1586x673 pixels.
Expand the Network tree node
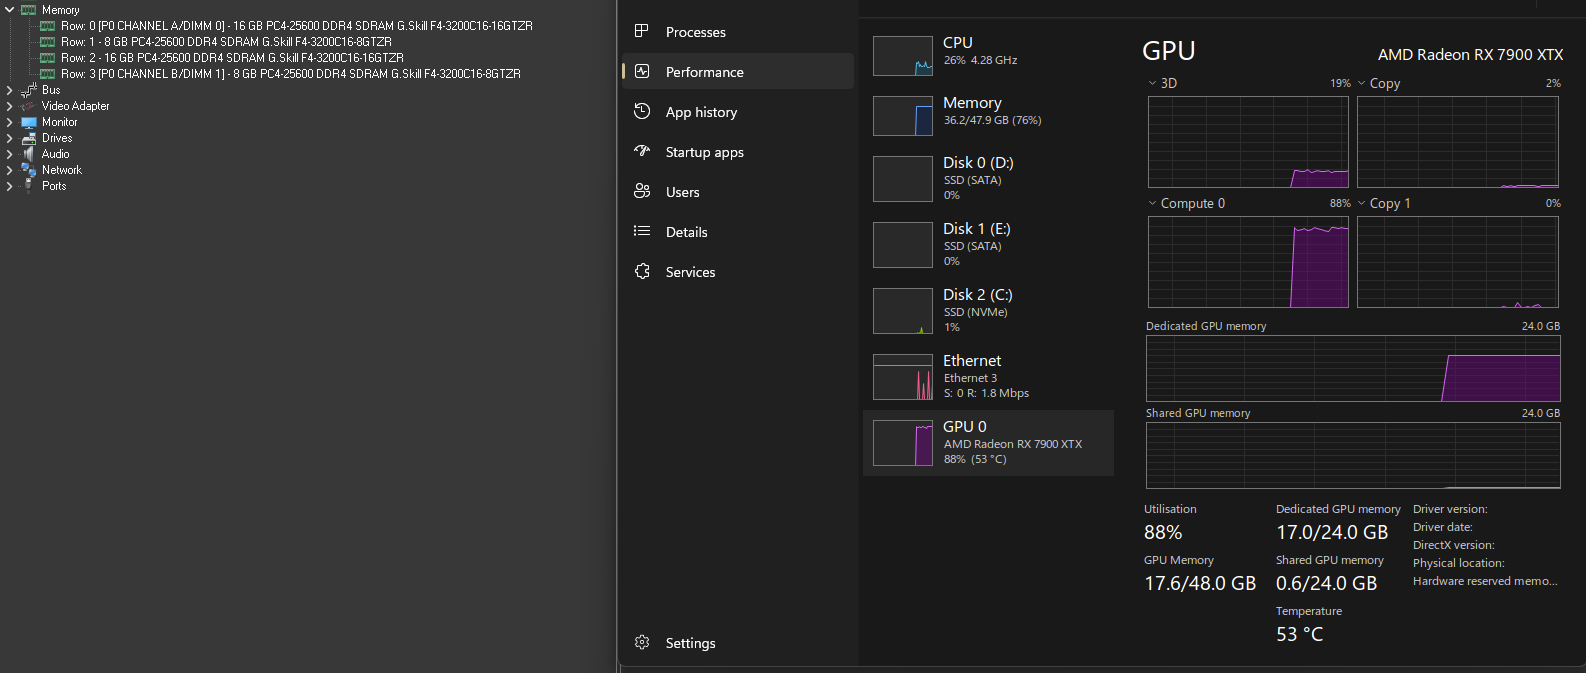tap(9, 170)
